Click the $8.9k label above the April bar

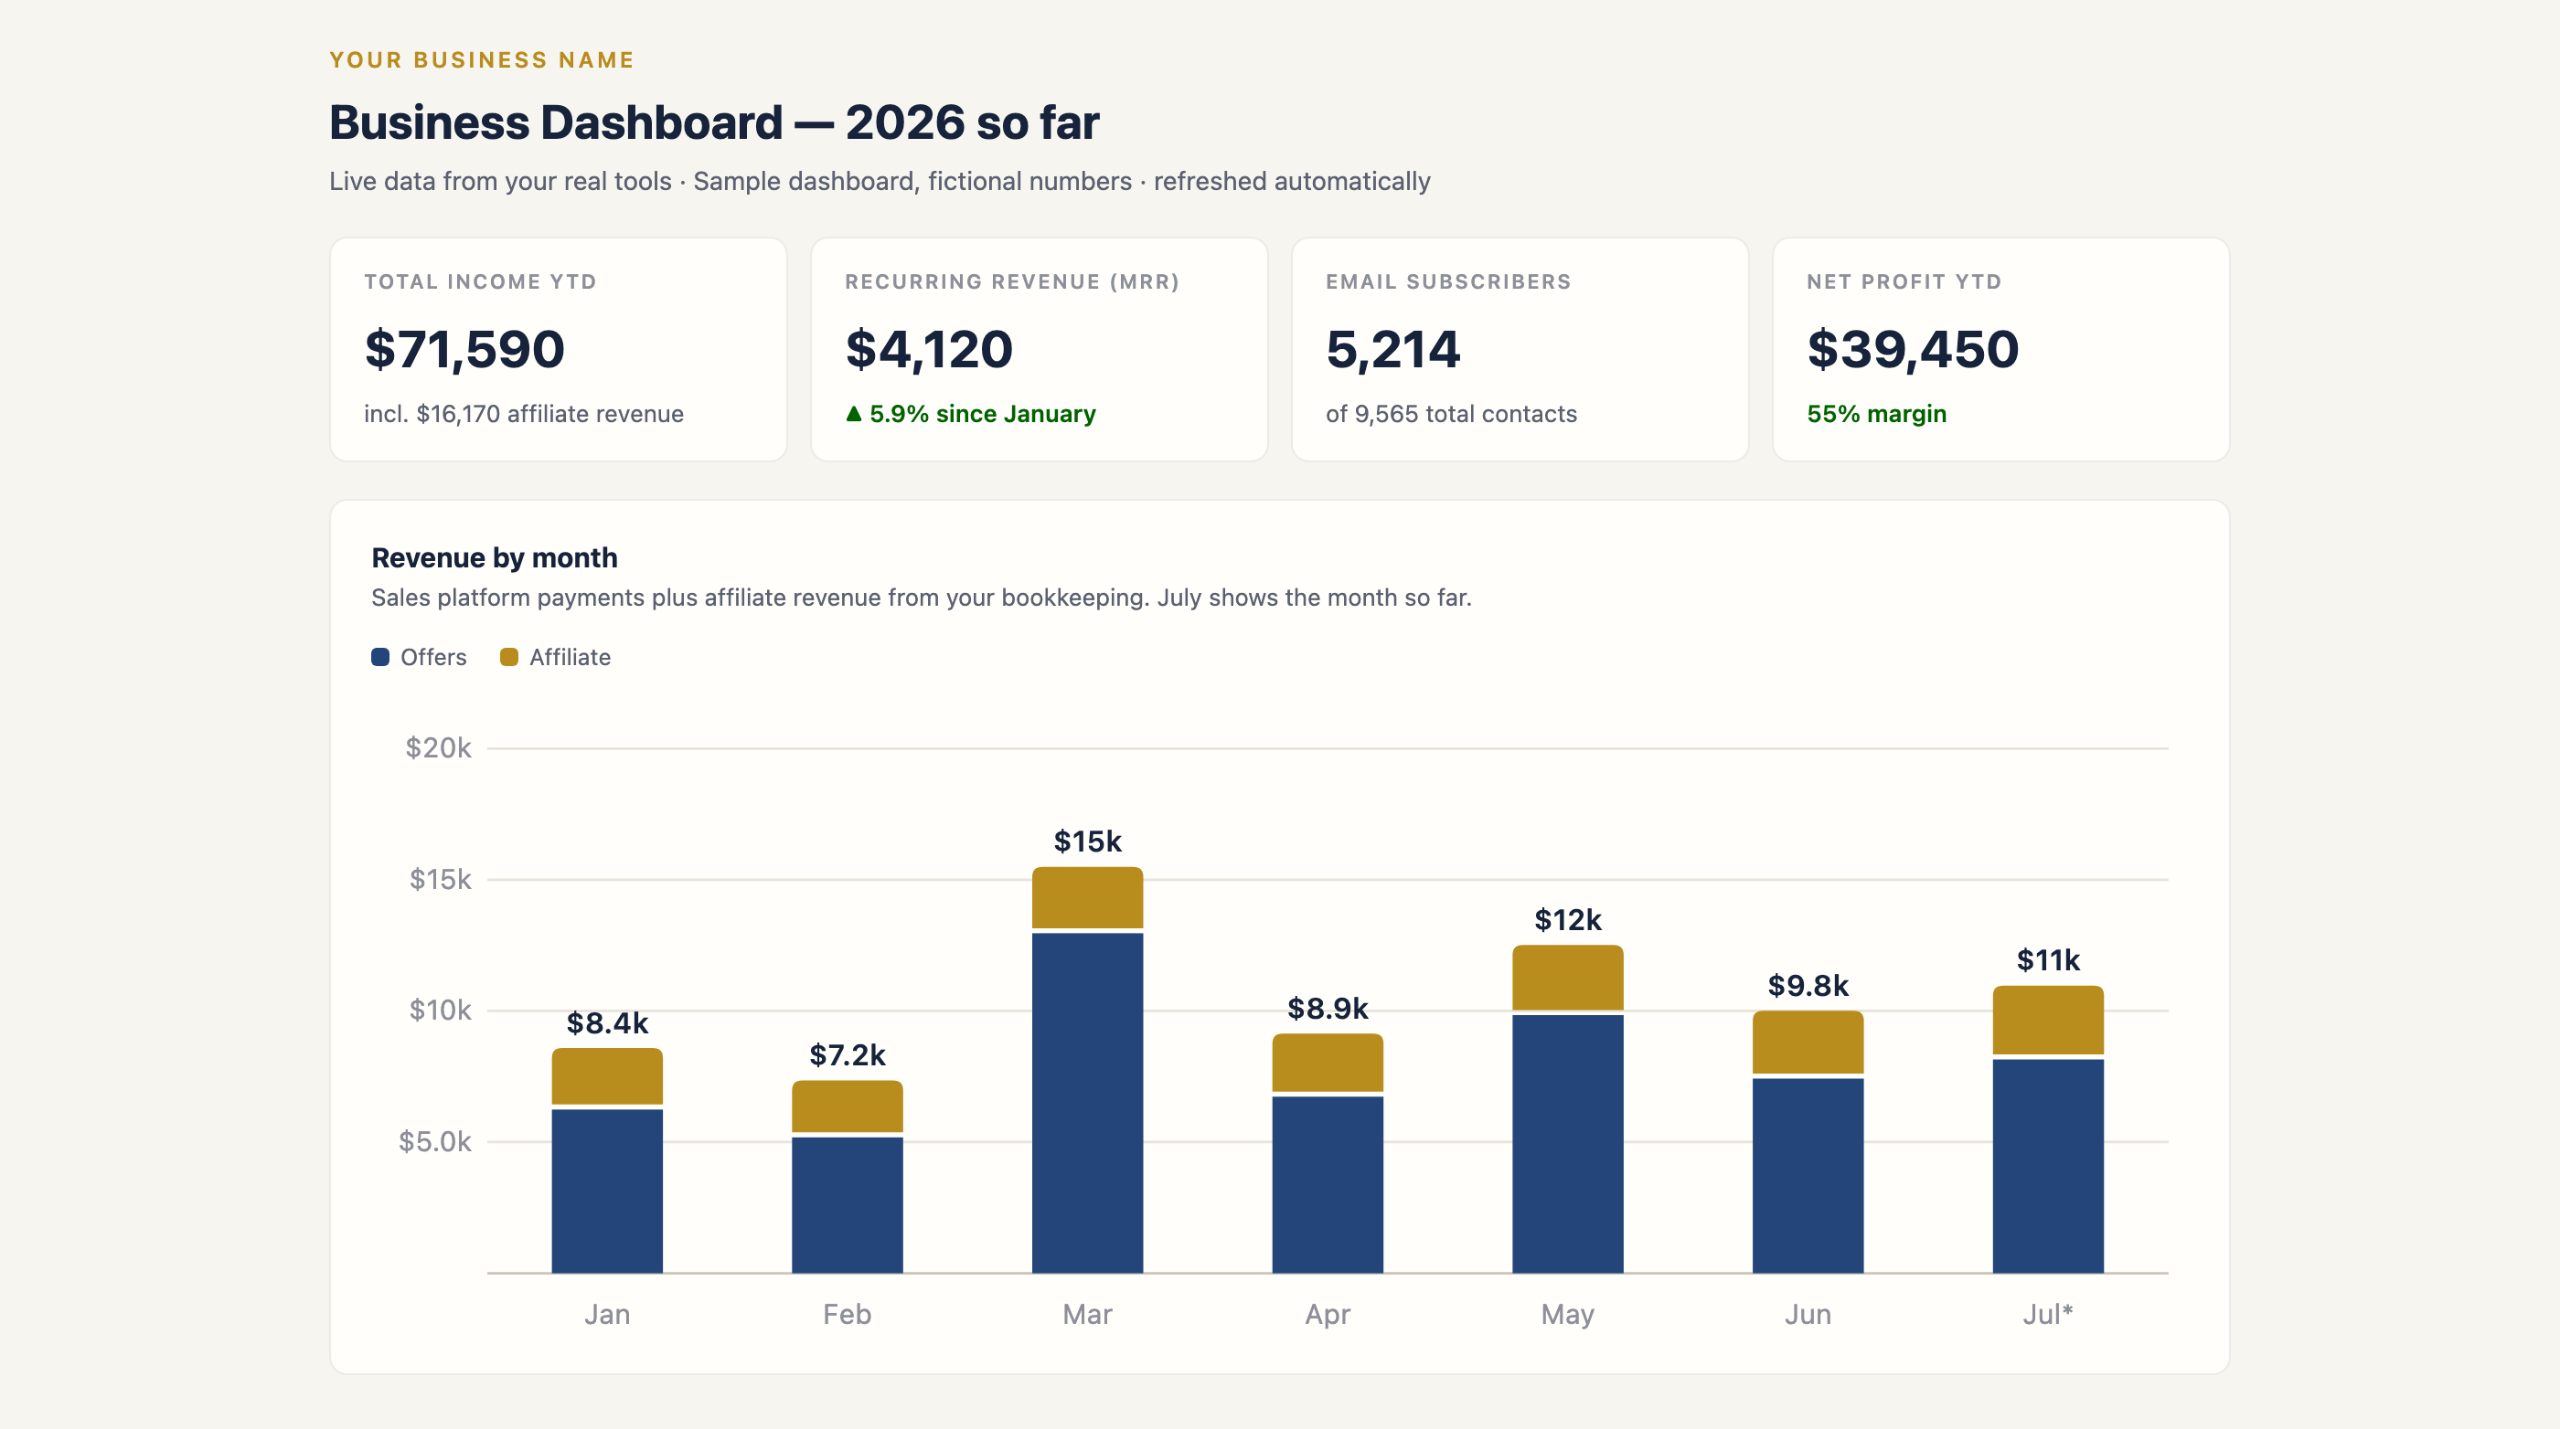(1327, 1008)
